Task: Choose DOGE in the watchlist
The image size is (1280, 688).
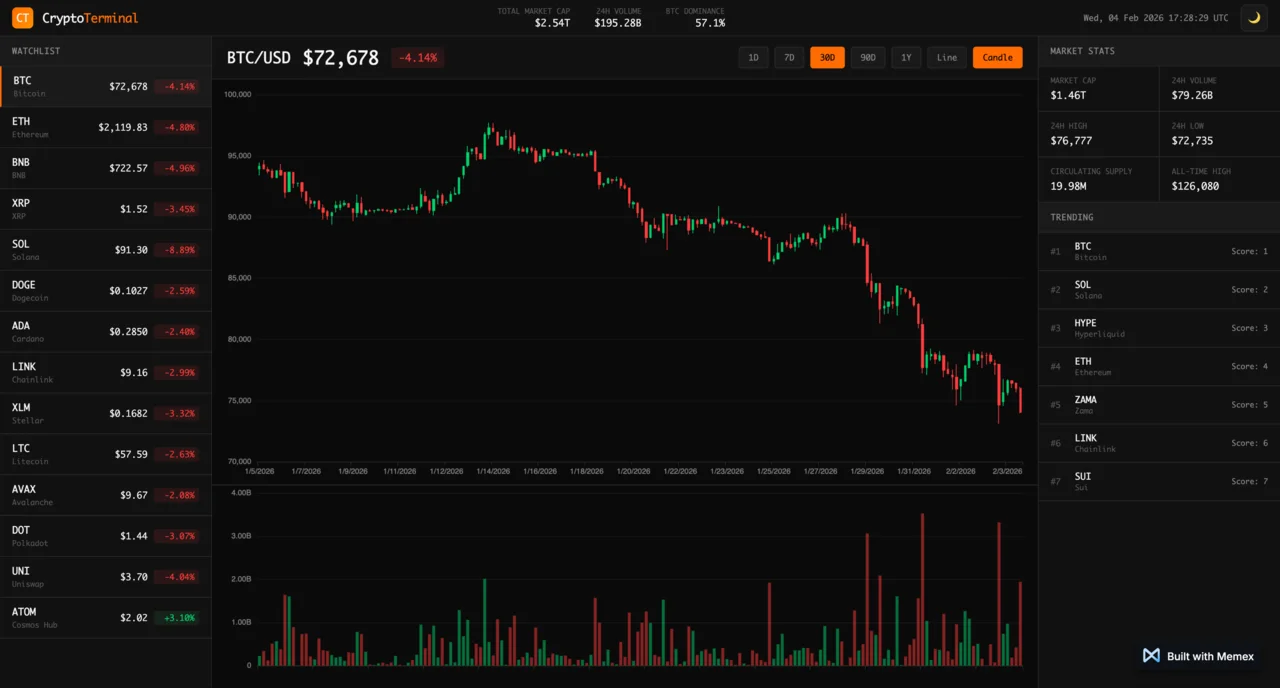Action: [105, 291]
